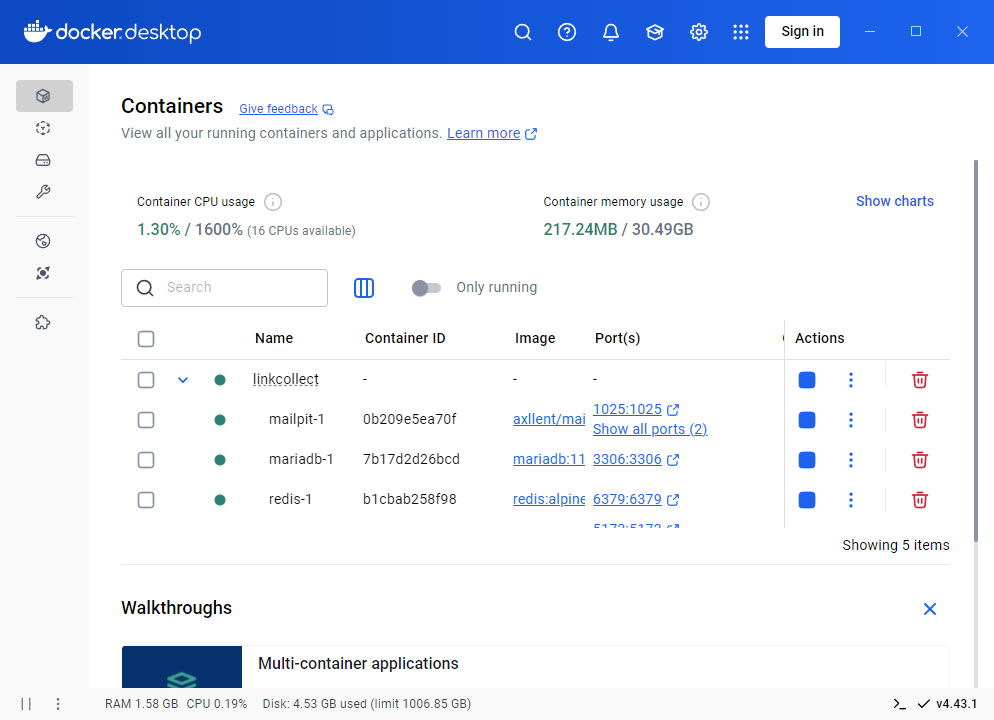The width and height of the screenshot is (994, 720).
Task: Click the linkcollect stack name
Action: pos(285,379)
